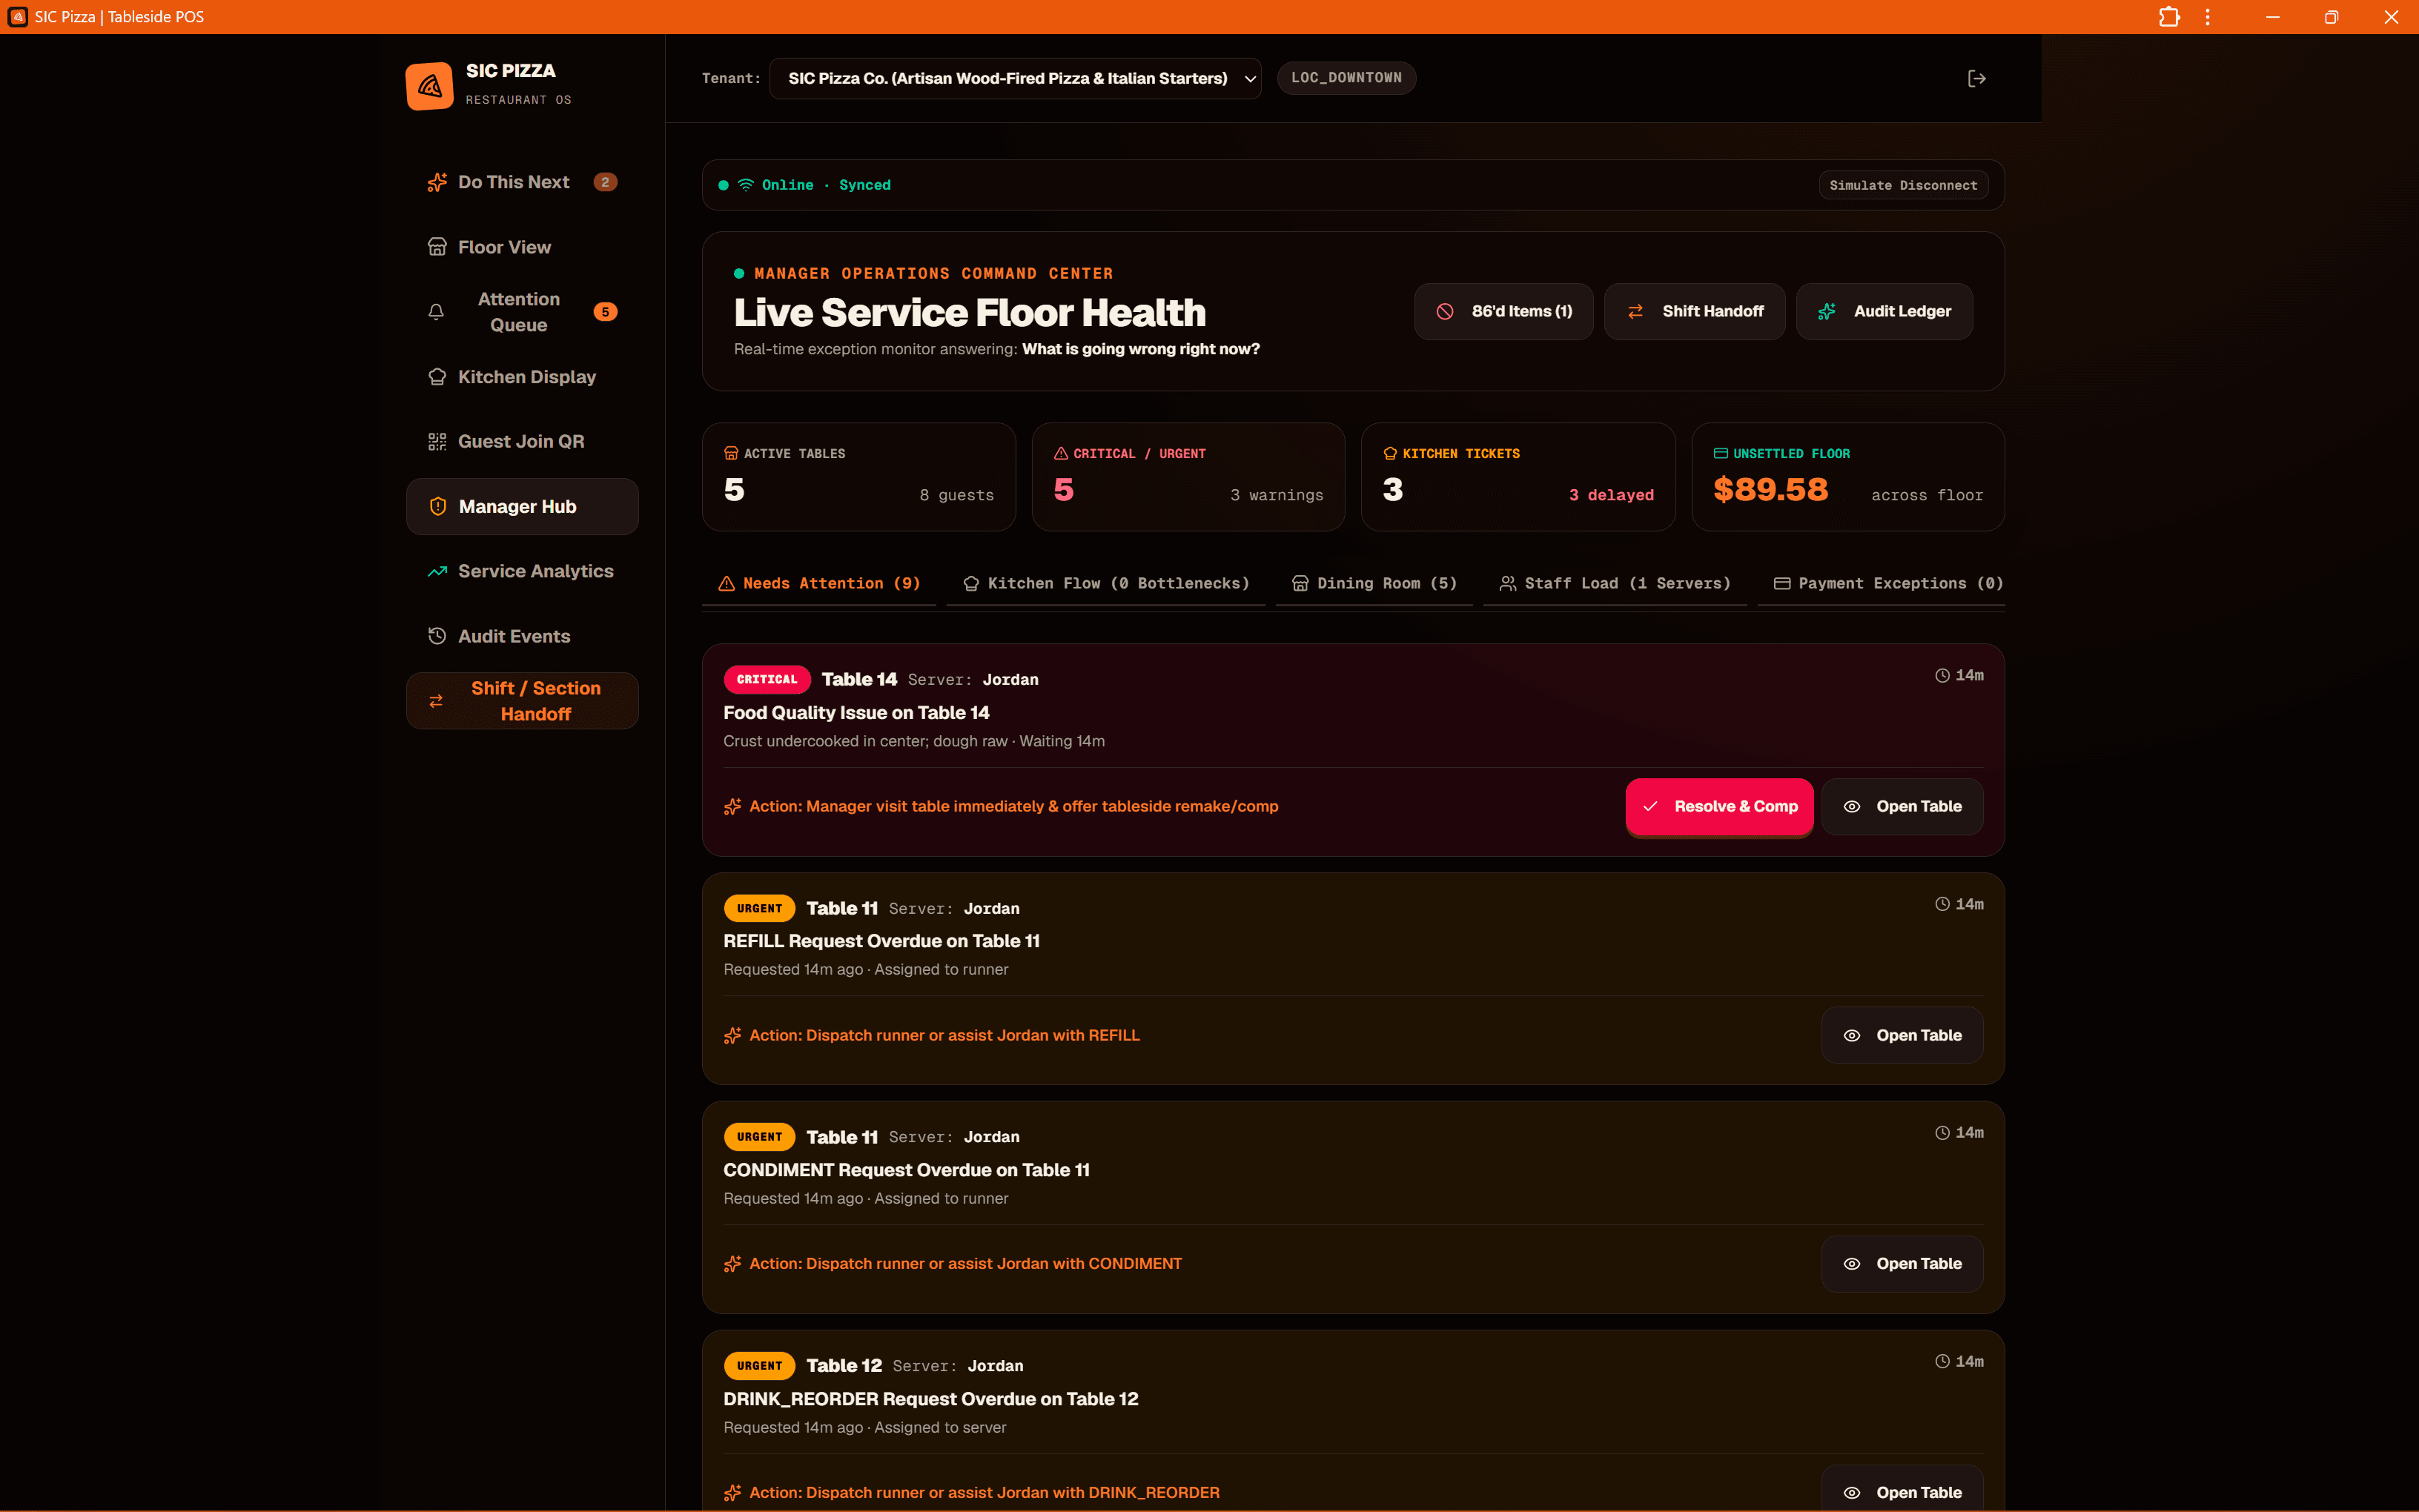Screen dimensions: 2419x1512
Task: Click the Manager Hub shield icon
Action: [438, 506]
